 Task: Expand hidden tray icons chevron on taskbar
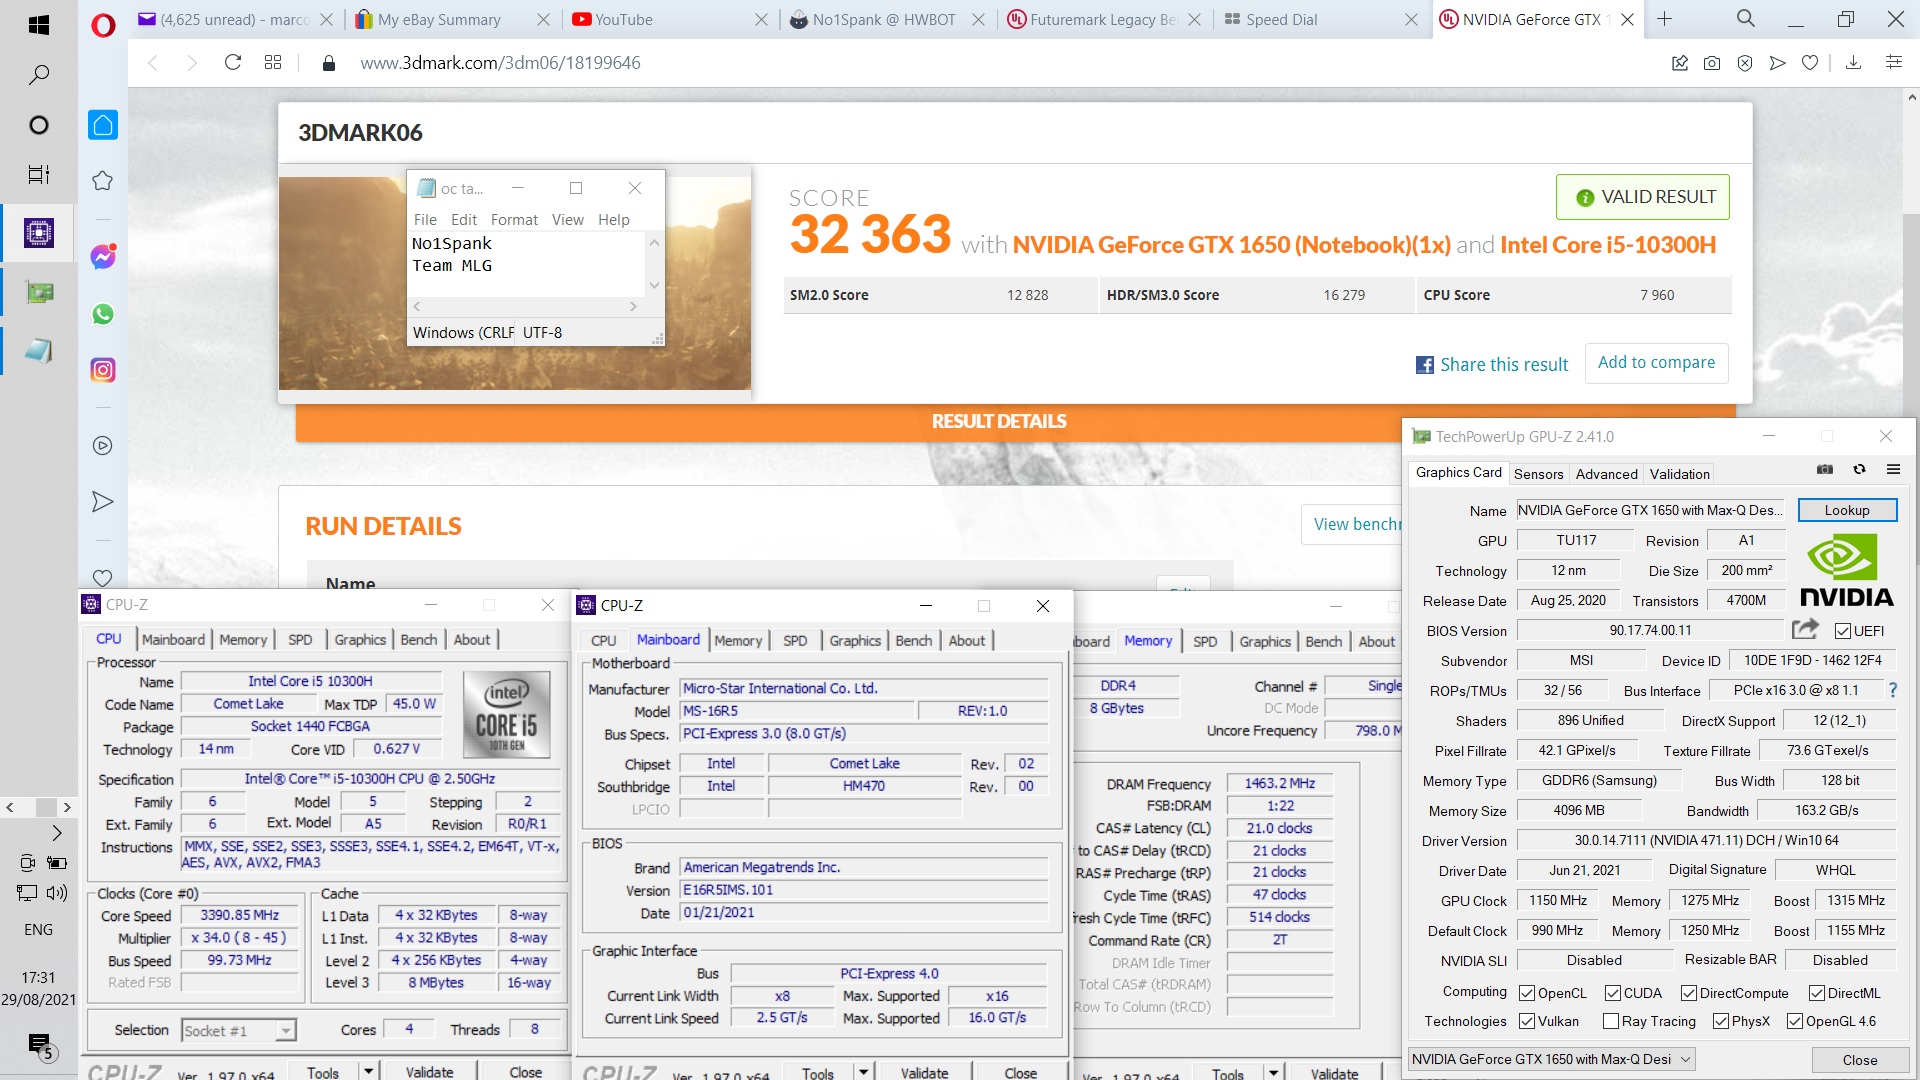[57, 833]
